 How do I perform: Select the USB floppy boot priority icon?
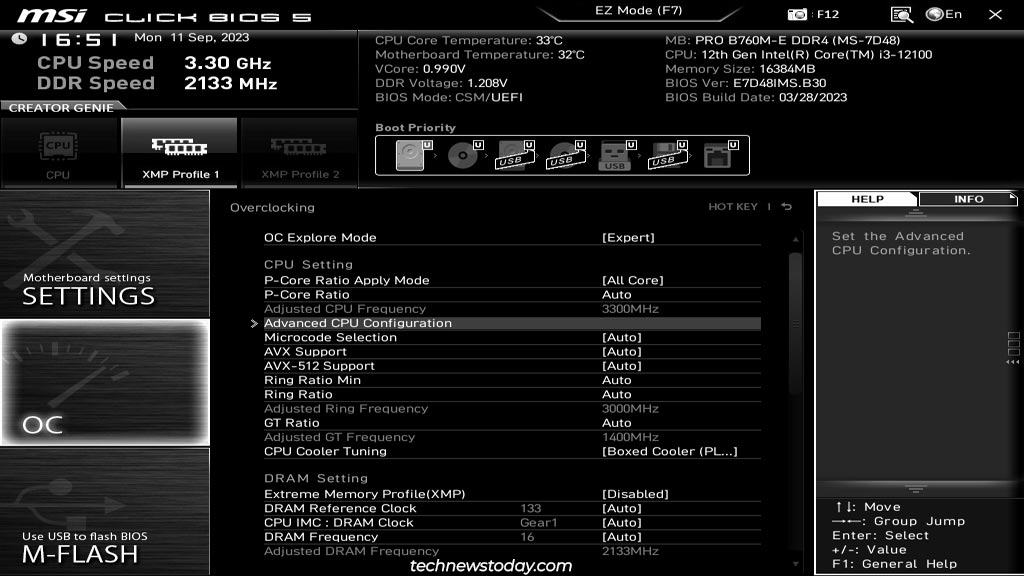pyautogui.click(x=667, y=155)
